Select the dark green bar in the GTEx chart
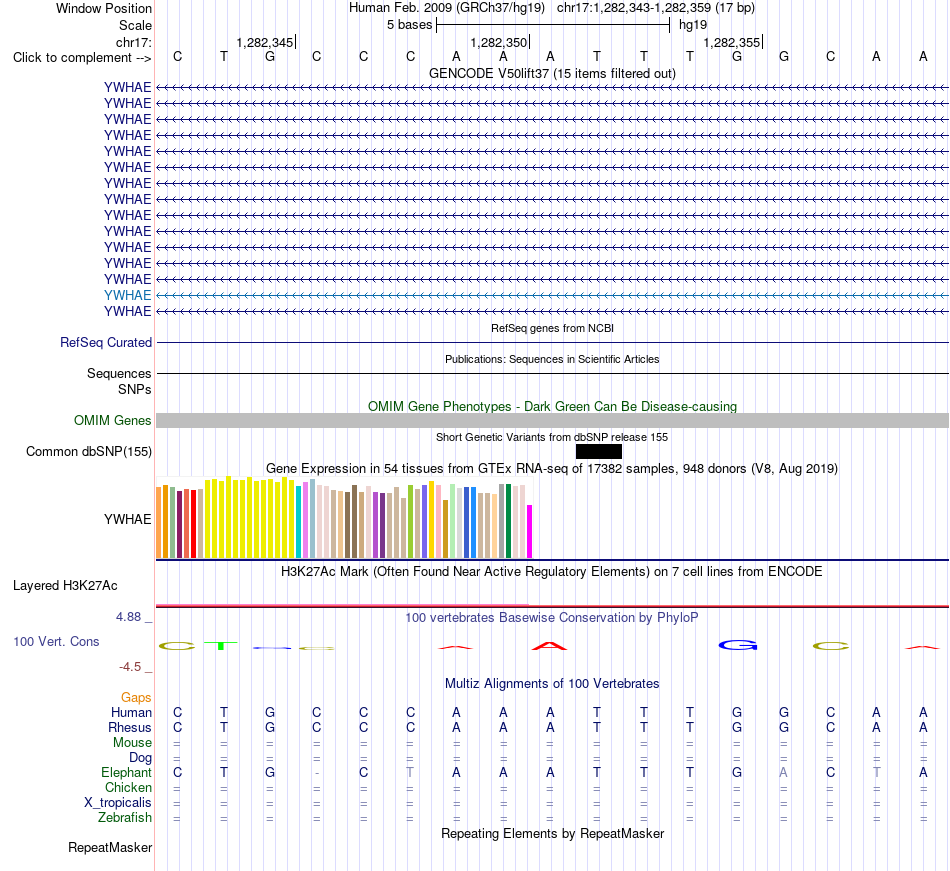950x871 pixels. tap(508, 521)
